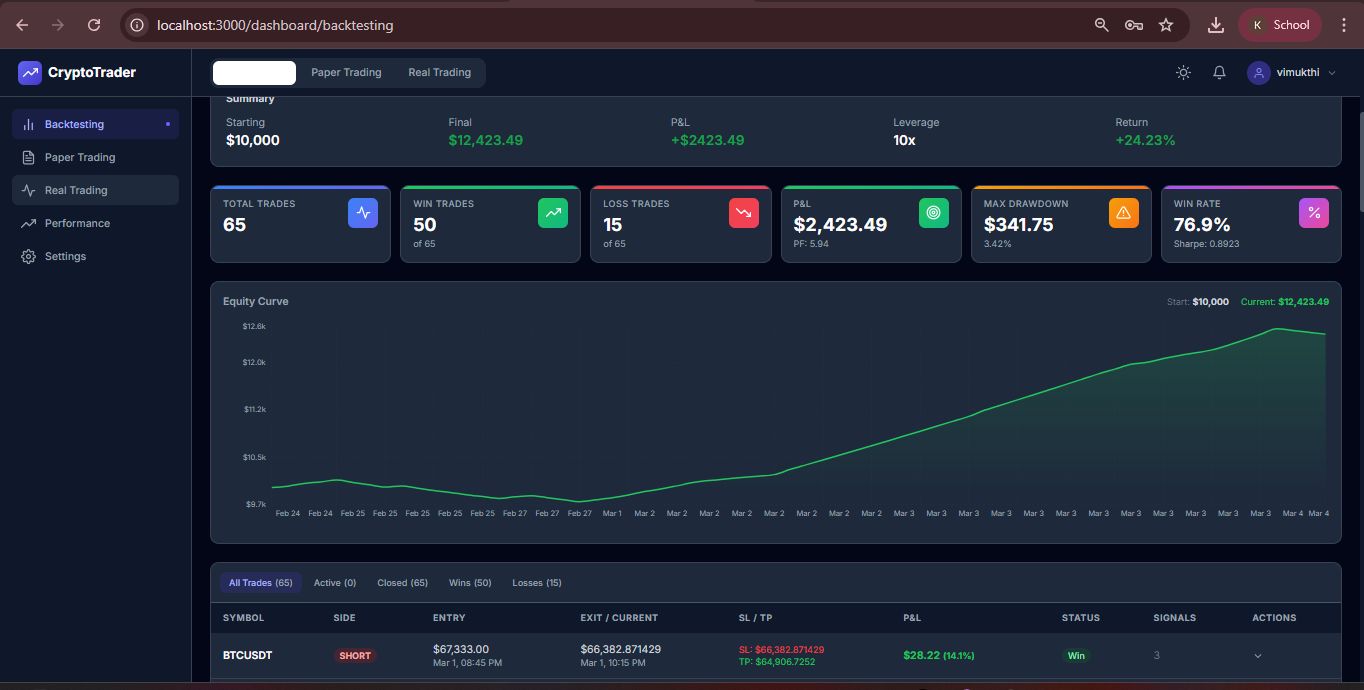1364x690 pixels.
Task: Open Performance in the sidebar
Action: pyautogui.click(x=95, y=223)
